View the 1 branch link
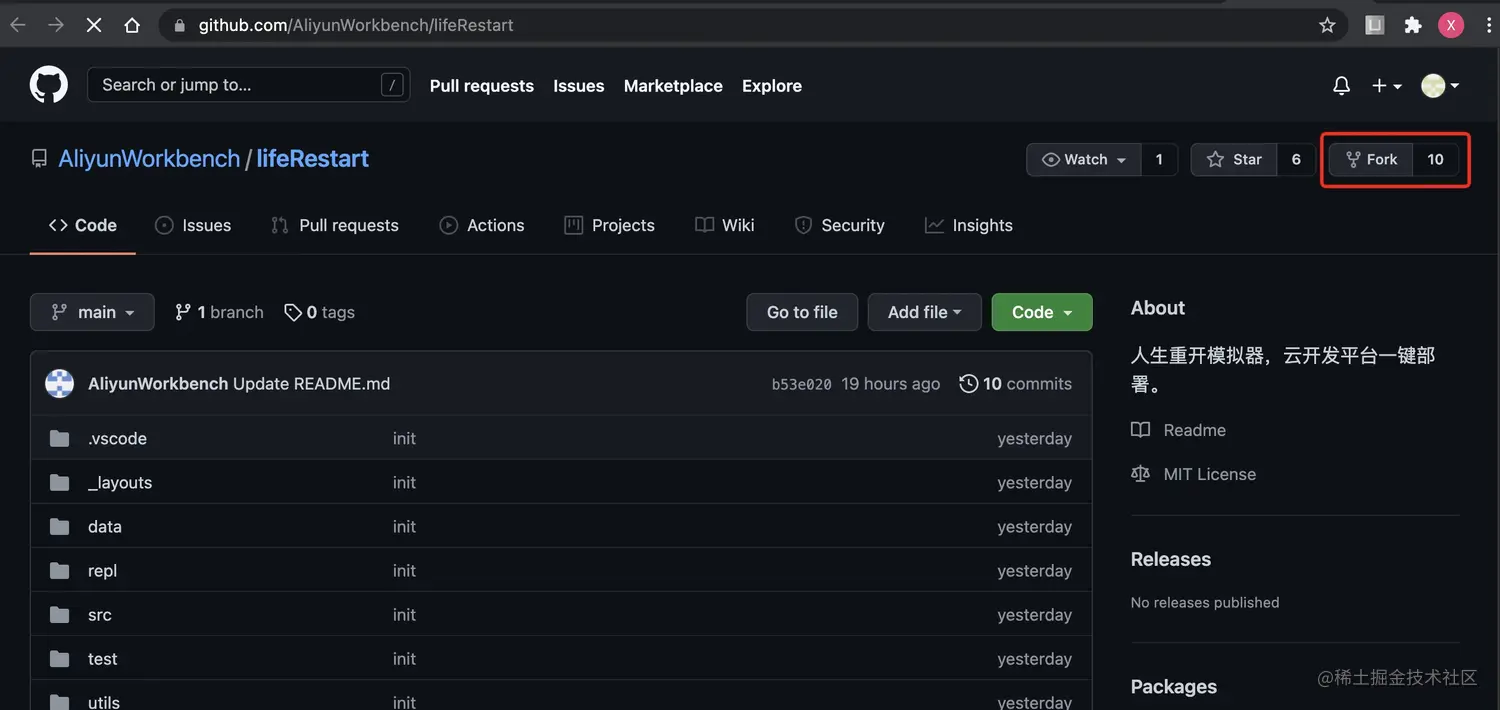The image size is (1500, 710). (x=219, y=312)
